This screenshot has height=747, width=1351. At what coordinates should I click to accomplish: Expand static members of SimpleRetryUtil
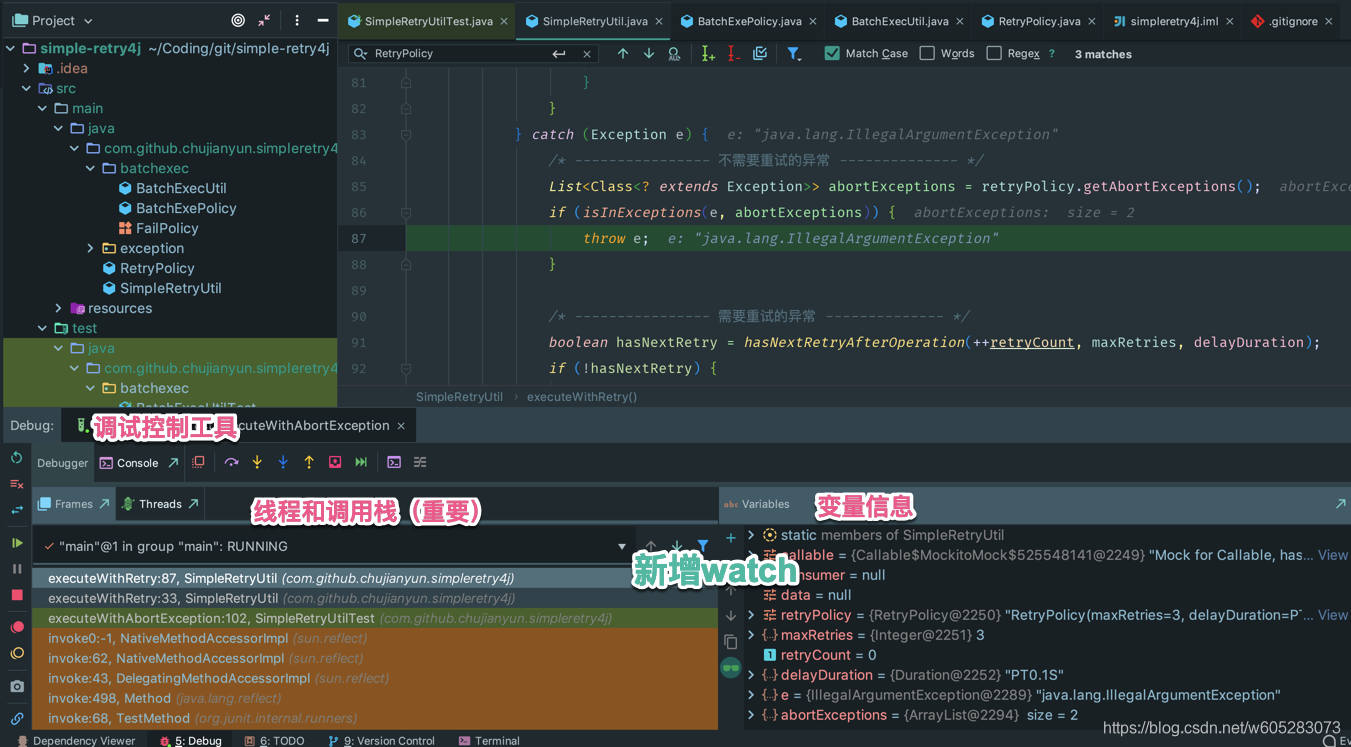click(751, 535)
